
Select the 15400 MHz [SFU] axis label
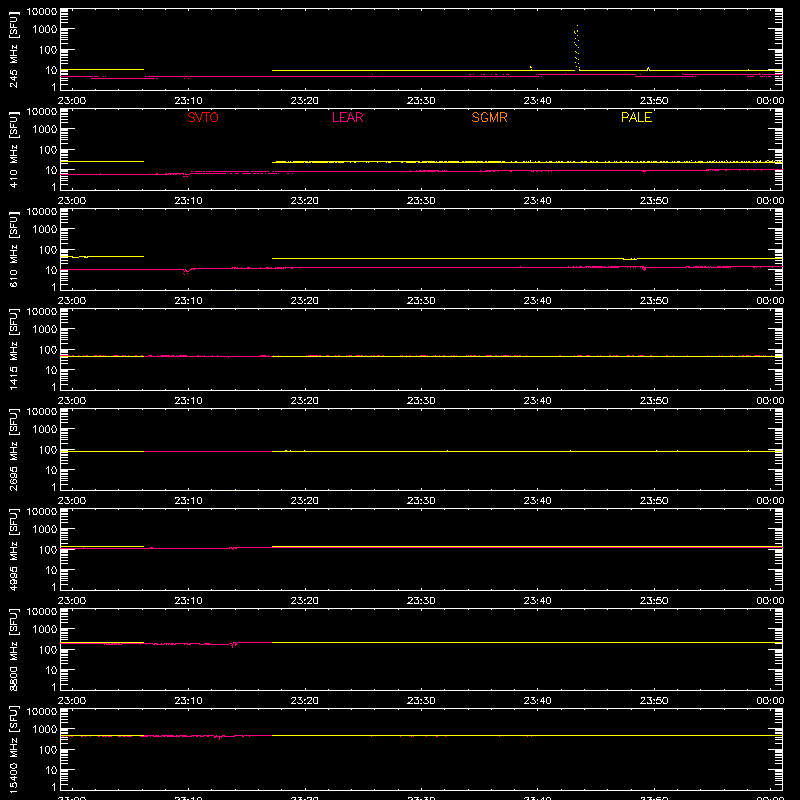click(14, 749)
